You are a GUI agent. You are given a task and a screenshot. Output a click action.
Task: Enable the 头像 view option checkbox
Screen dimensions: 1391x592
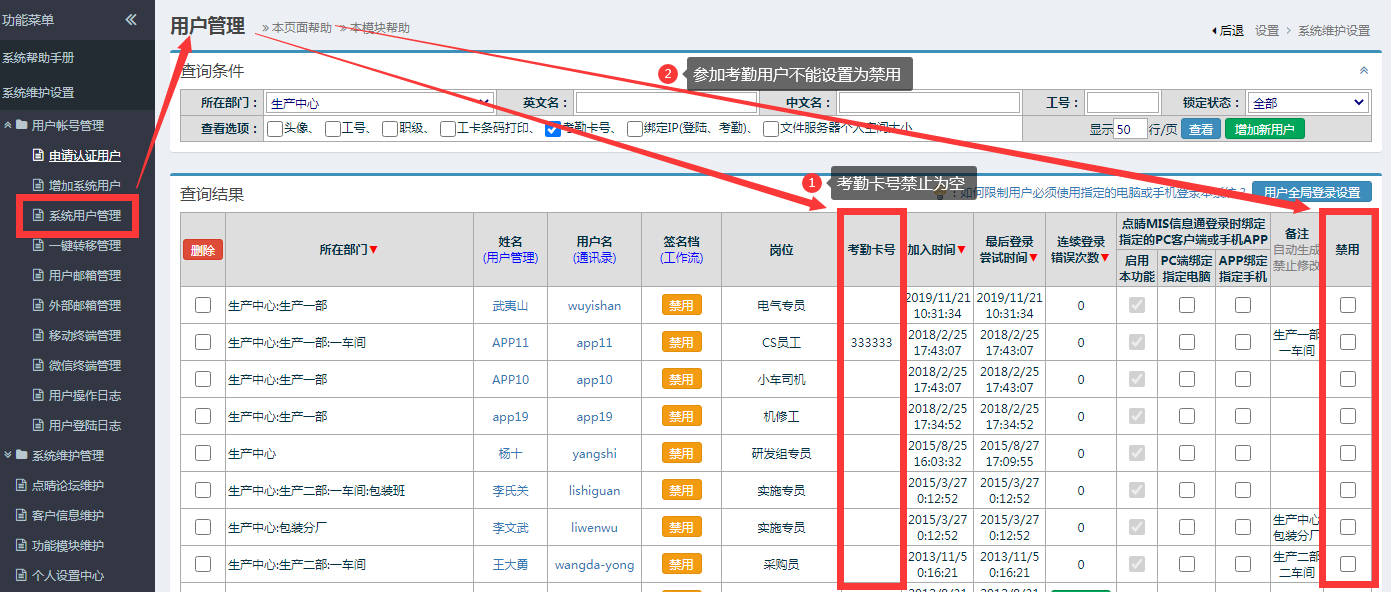pyautogui.click(x=275, y=129)
